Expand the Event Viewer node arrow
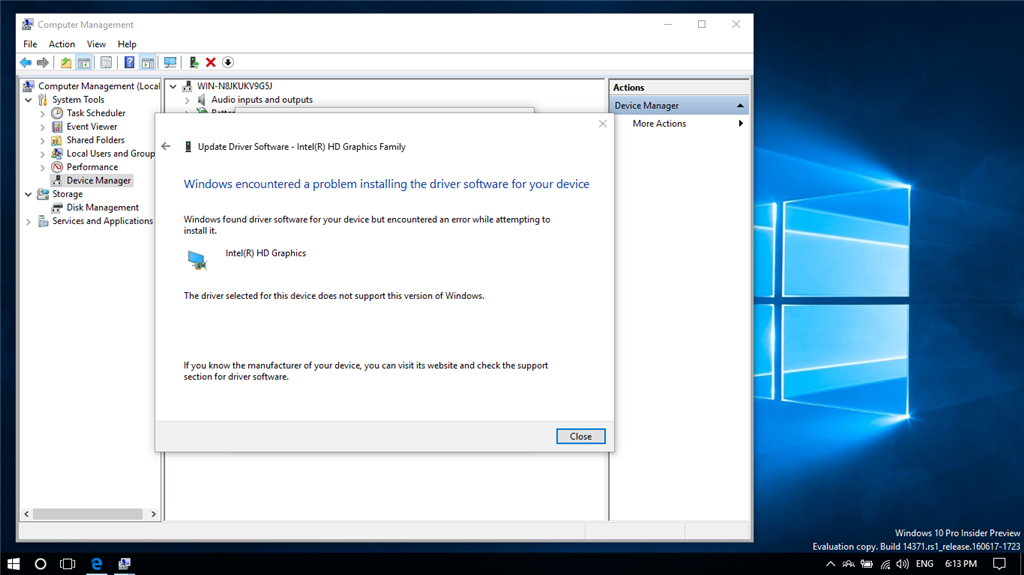The width and height of the screenshot is (1024, 575). click(42, 127)
